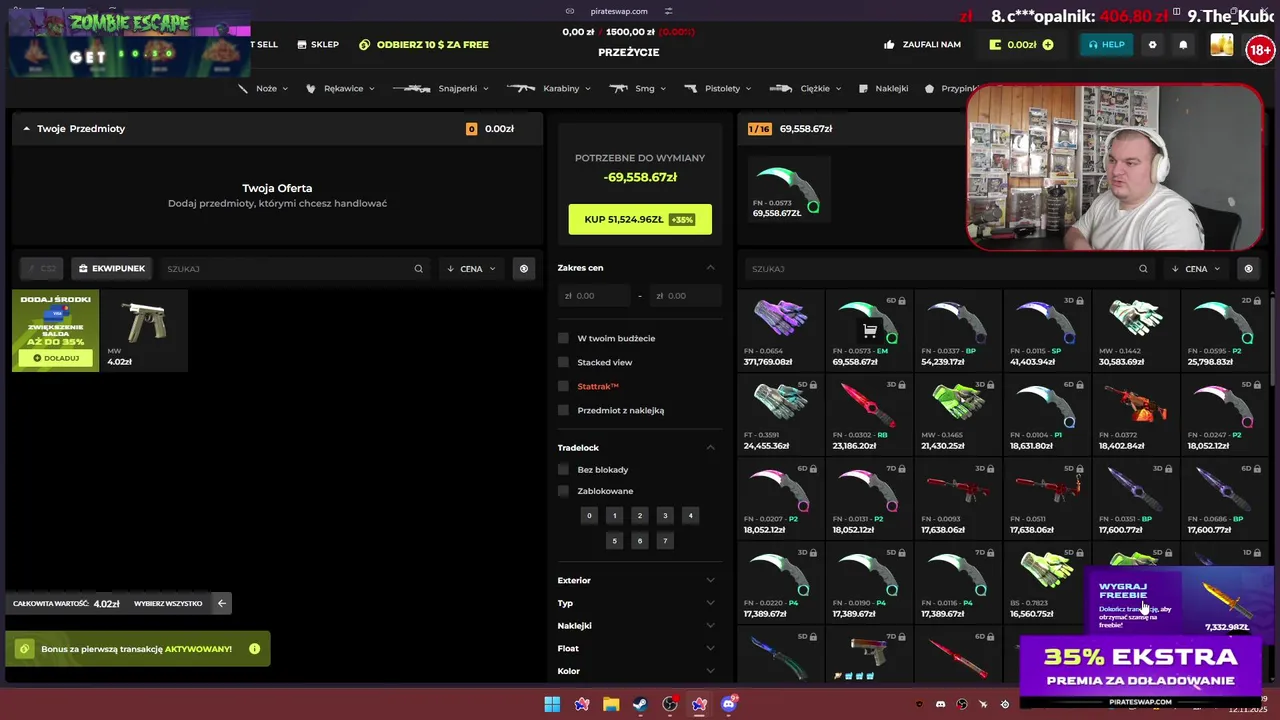
Task: Enable Stacked view checkbox
Action: click(563, 362)
